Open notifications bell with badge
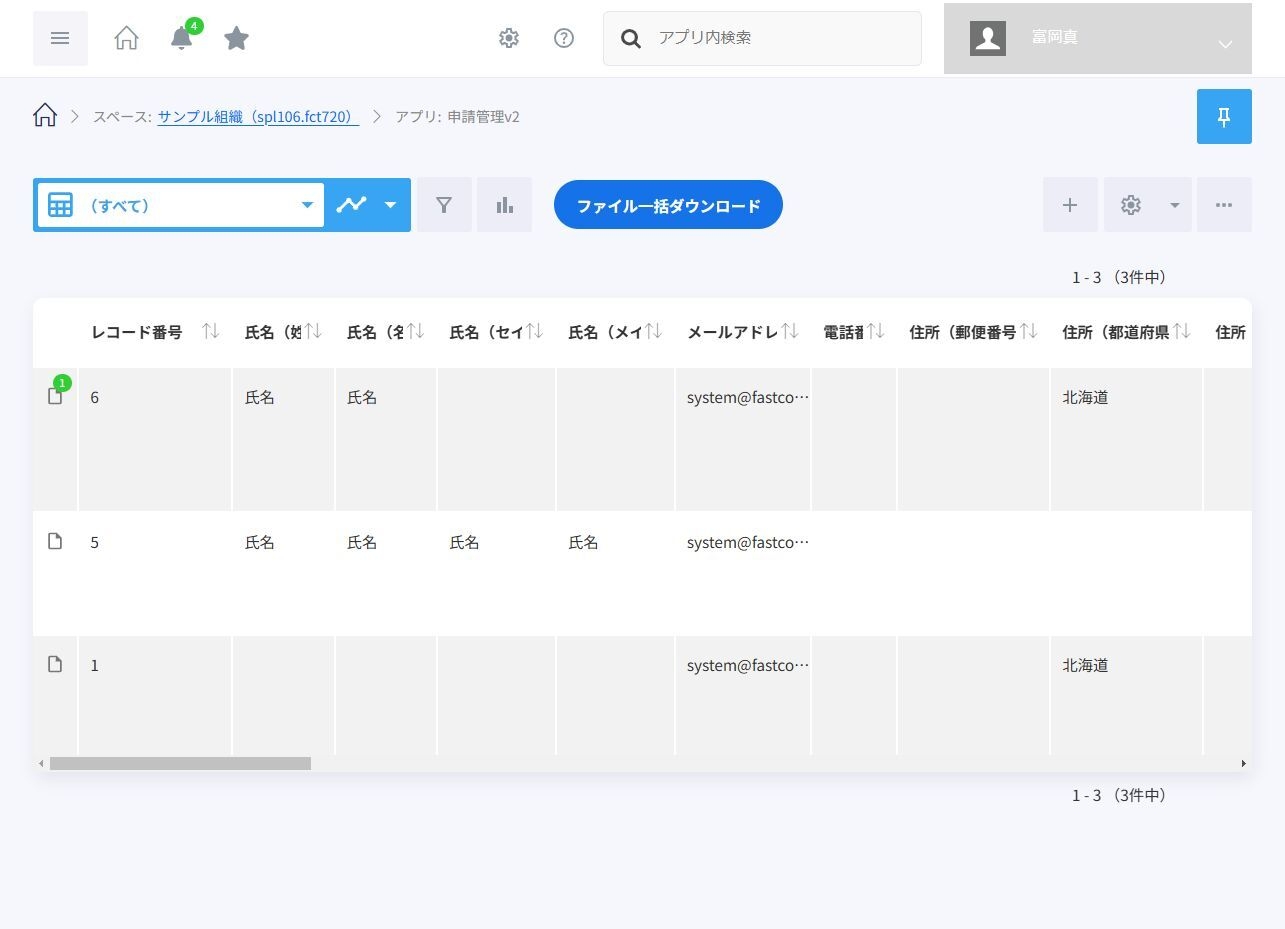This screenshot has width=1285, height=929. pyautogui.click(x=181, y=38)
